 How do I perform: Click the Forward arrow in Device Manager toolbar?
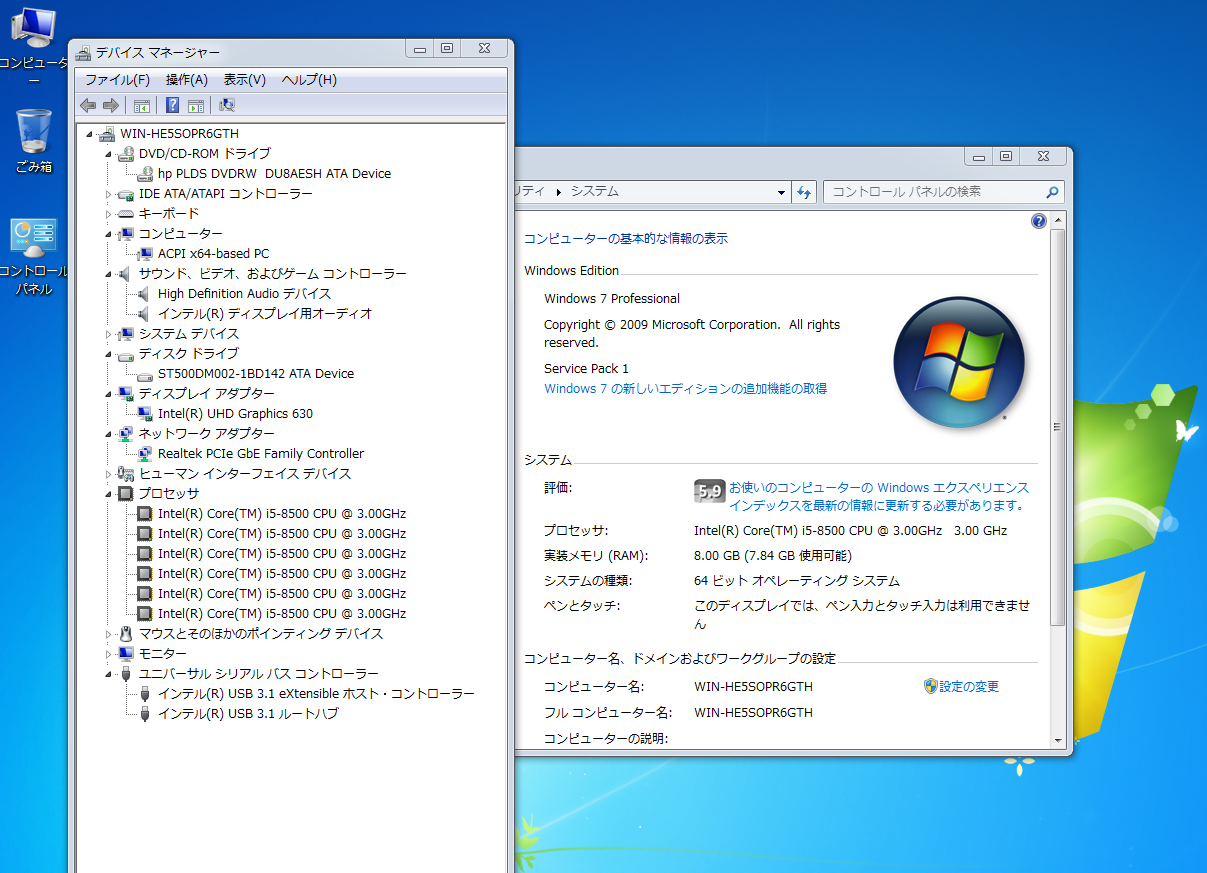[x=111, y=105]
